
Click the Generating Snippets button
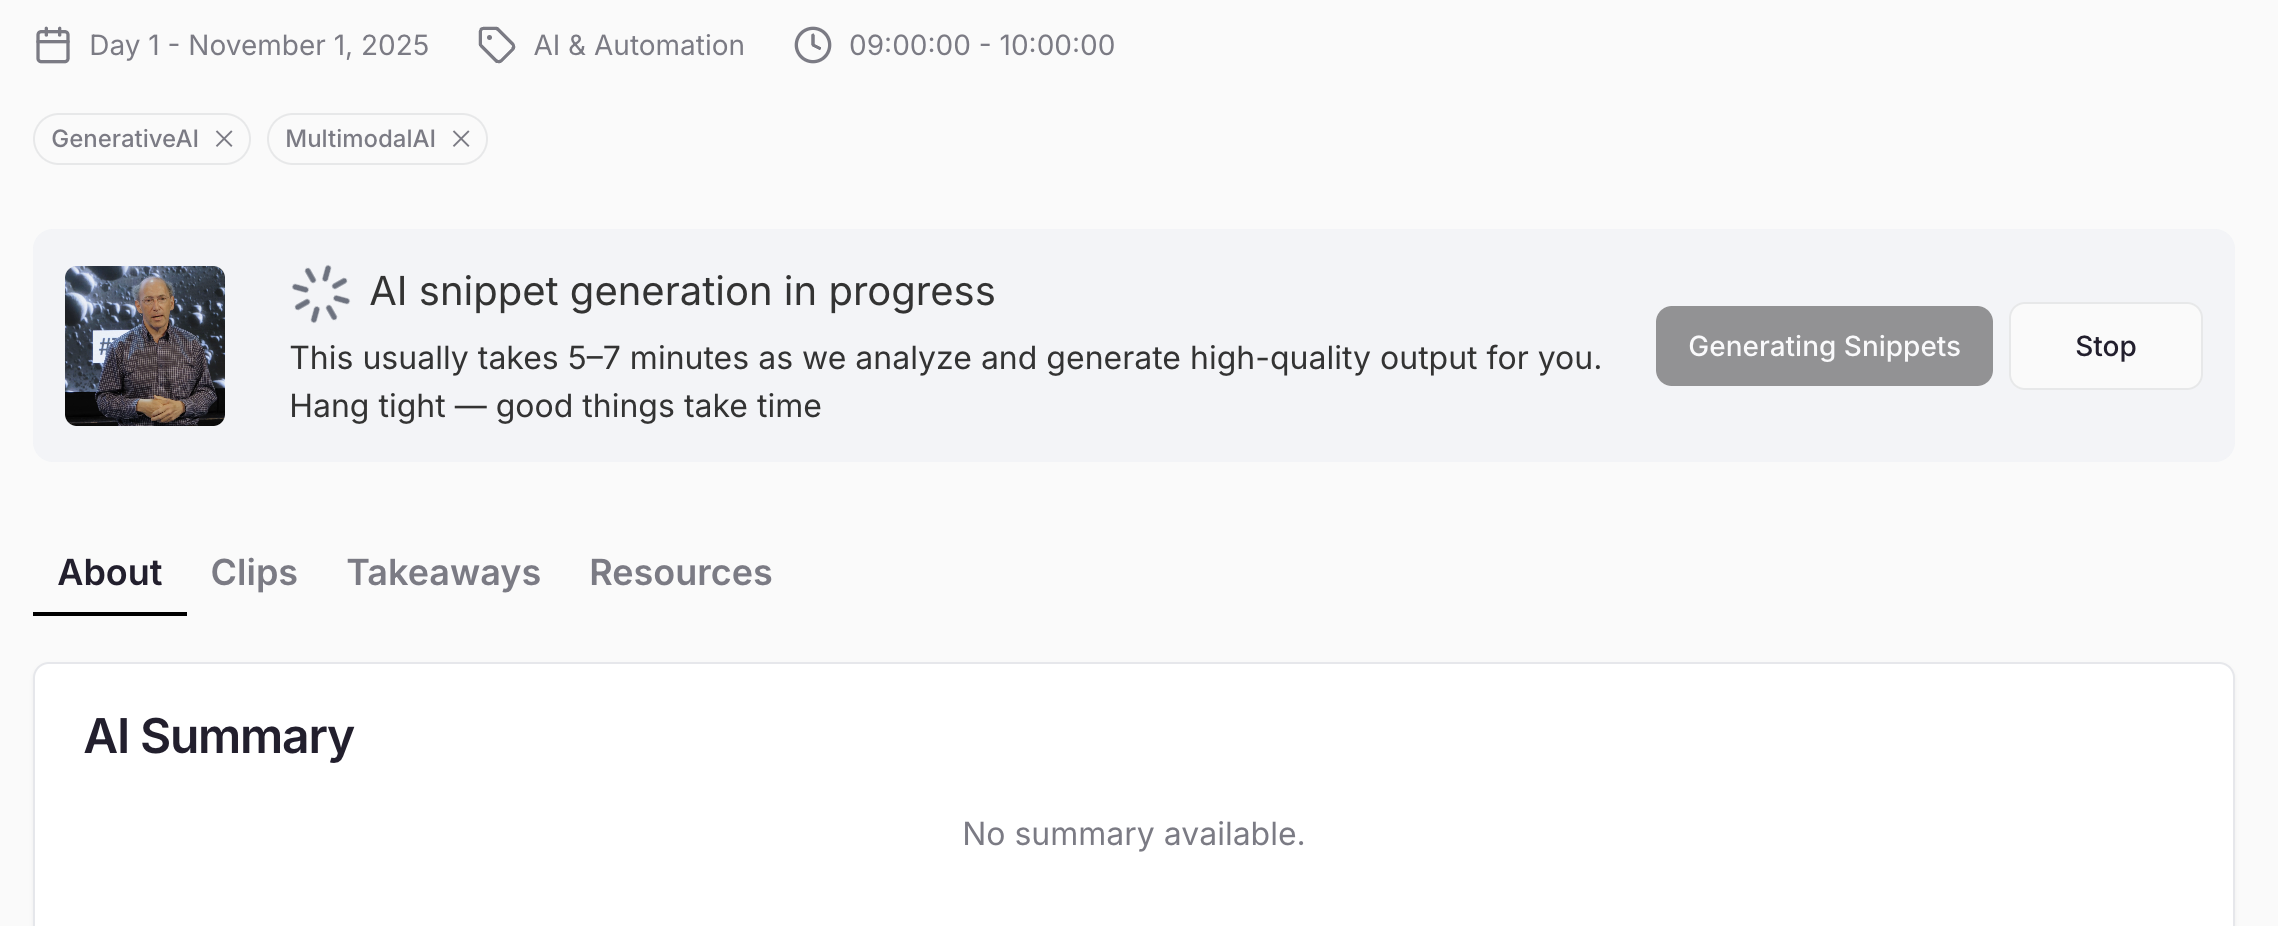1823,346
